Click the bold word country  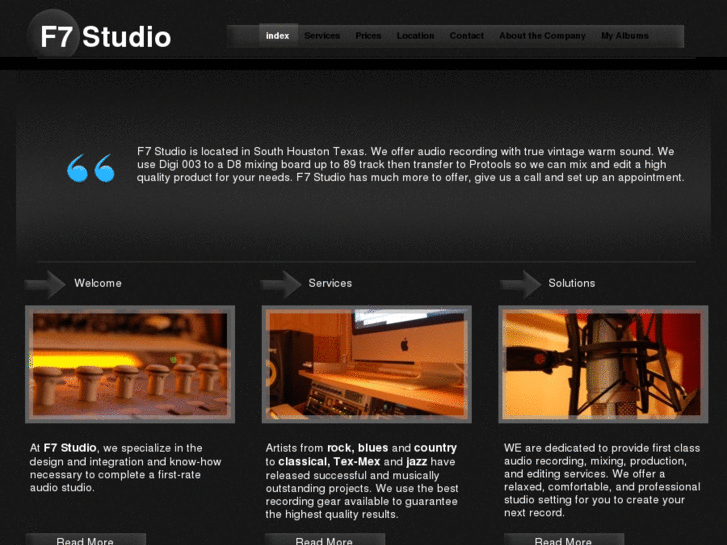pyautogui.click(x=435, y=448)
